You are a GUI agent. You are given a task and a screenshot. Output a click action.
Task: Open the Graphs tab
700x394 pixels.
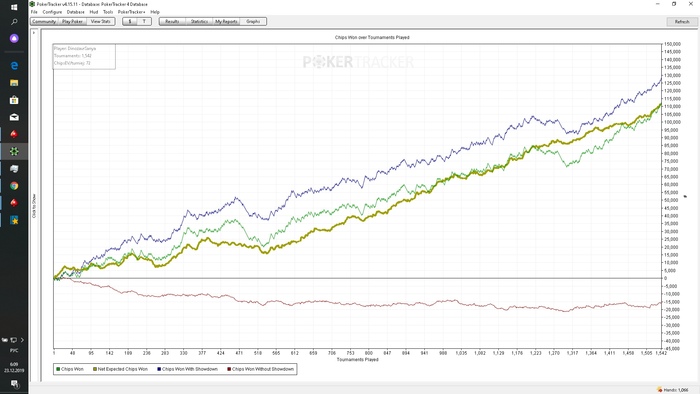(x=253, y=21)
